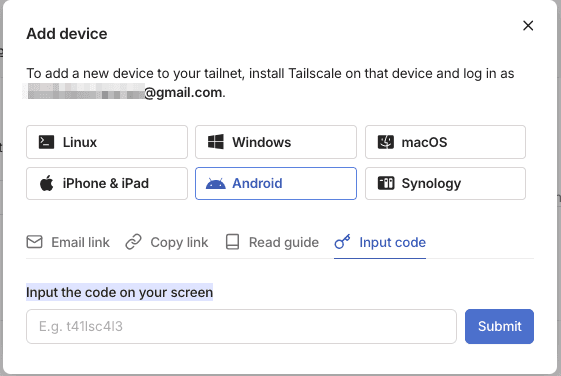The height and width of the screenshot is (376, 561).
Task: Click the Apple logo icon
Action: click(47, 183)
